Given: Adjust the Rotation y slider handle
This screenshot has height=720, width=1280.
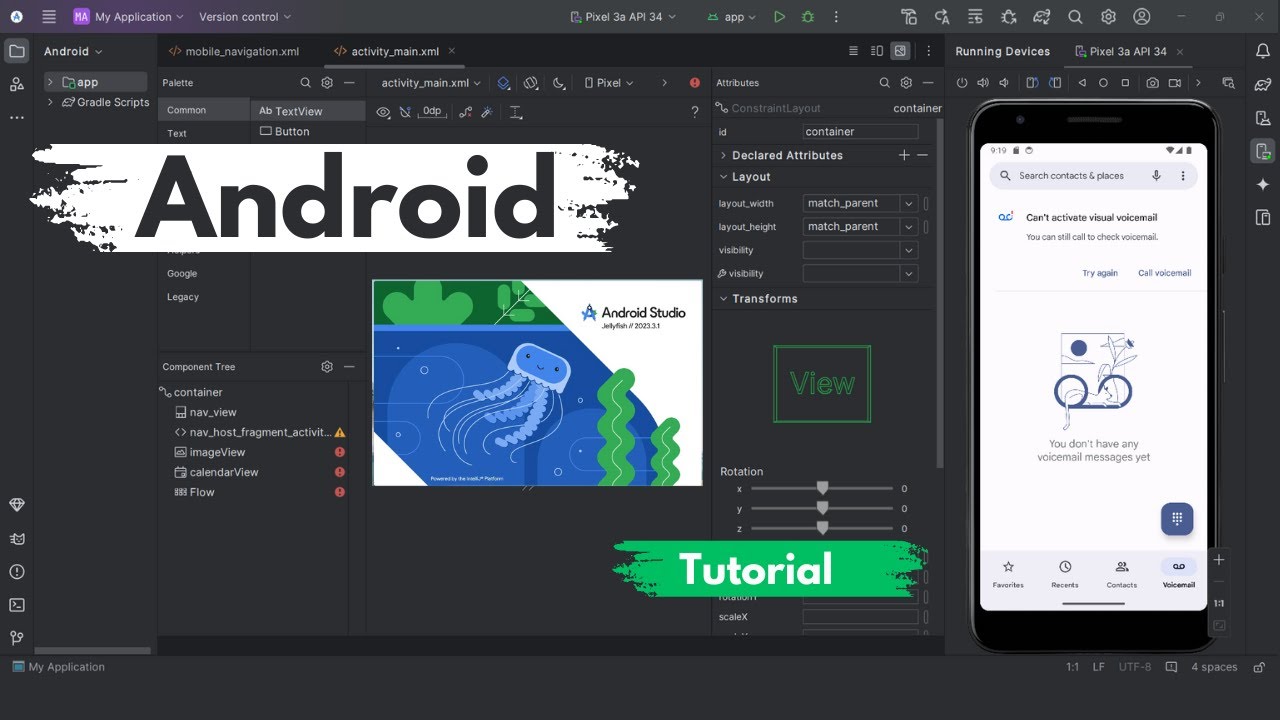Looking at the screenshot, I should pyautogui.click(x=822, y=508).
